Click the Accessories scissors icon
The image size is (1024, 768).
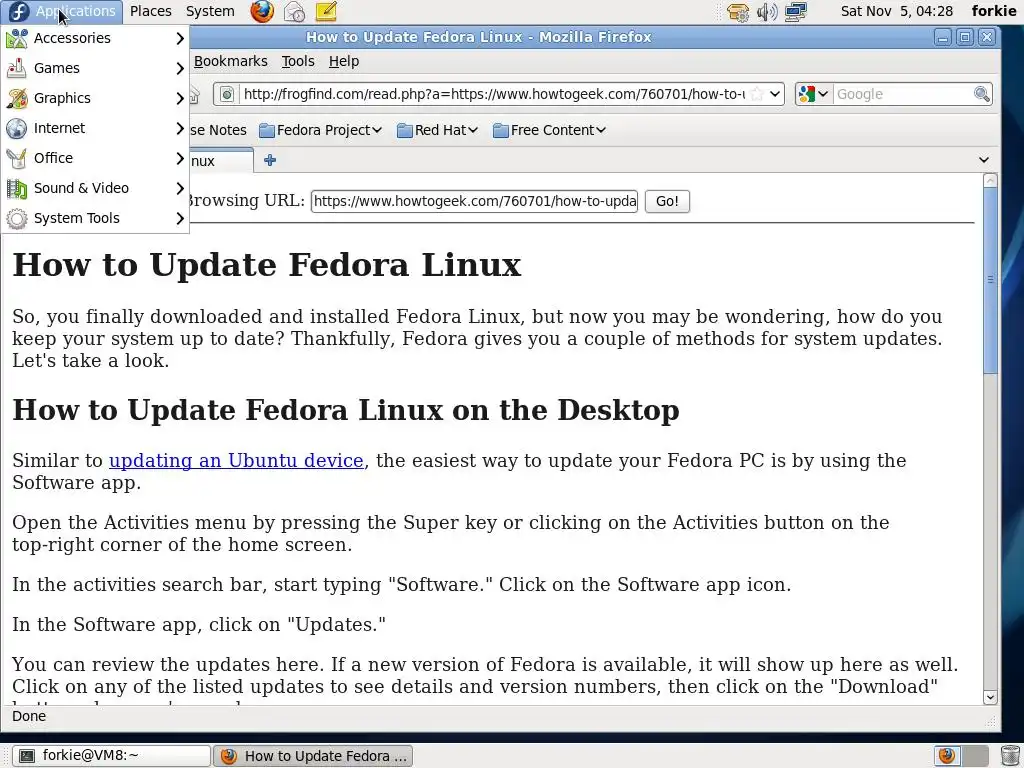click(x=17, y=39)
